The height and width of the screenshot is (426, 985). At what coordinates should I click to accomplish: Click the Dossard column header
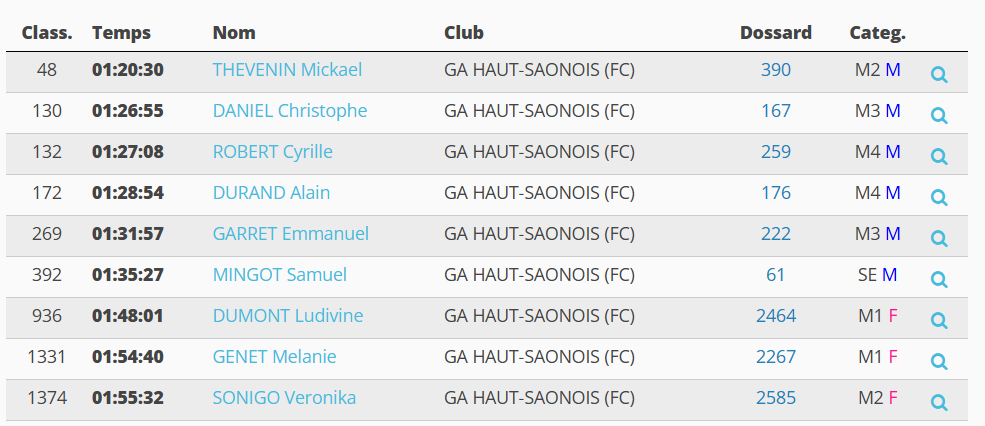coord(776,33)
